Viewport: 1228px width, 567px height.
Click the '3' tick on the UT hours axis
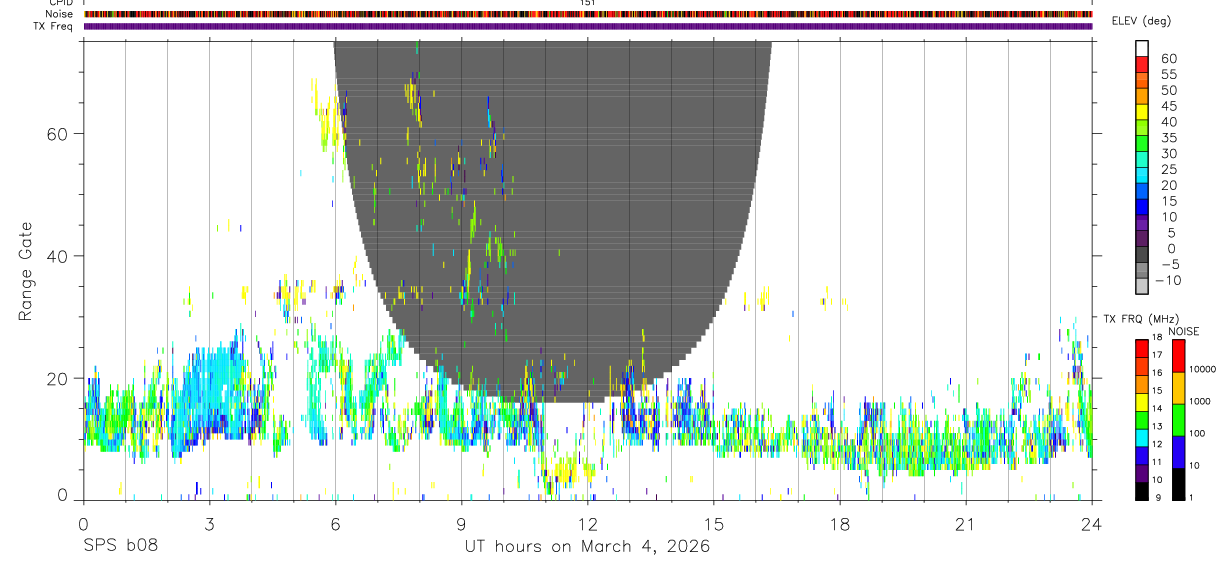[209, 524]
